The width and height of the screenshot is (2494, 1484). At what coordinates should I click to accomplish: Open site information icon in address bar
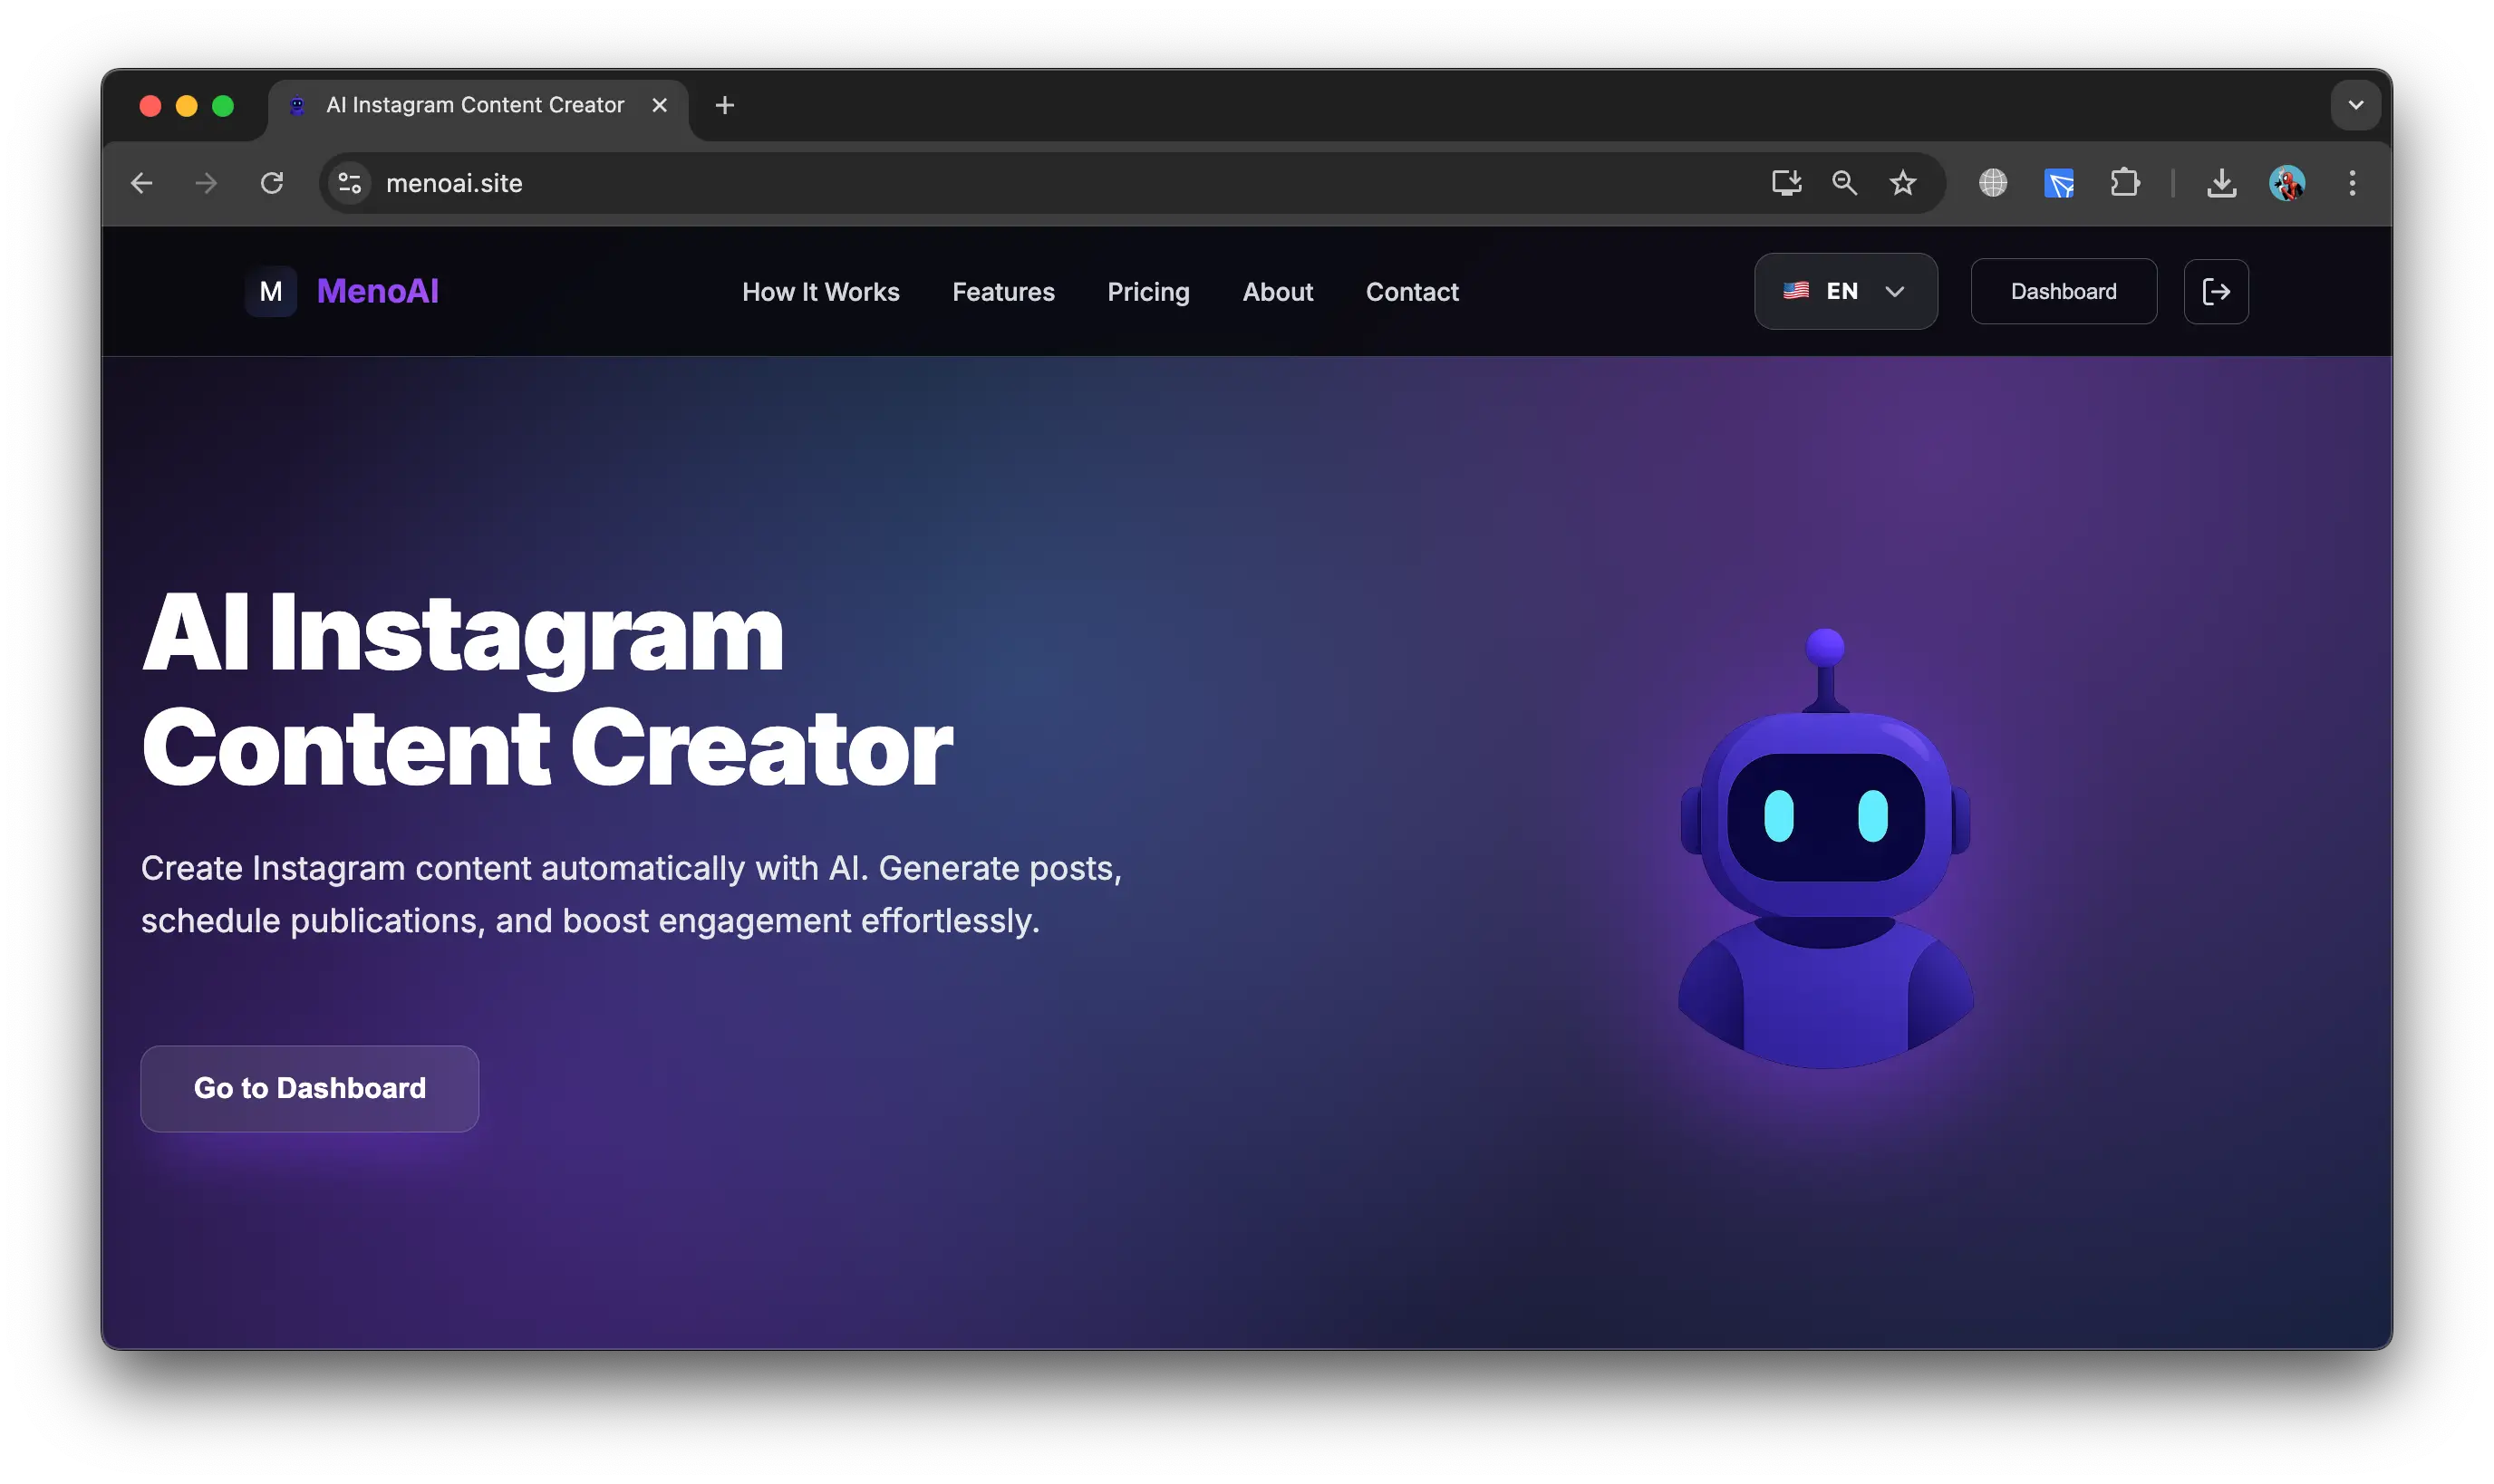pos(350,183)
